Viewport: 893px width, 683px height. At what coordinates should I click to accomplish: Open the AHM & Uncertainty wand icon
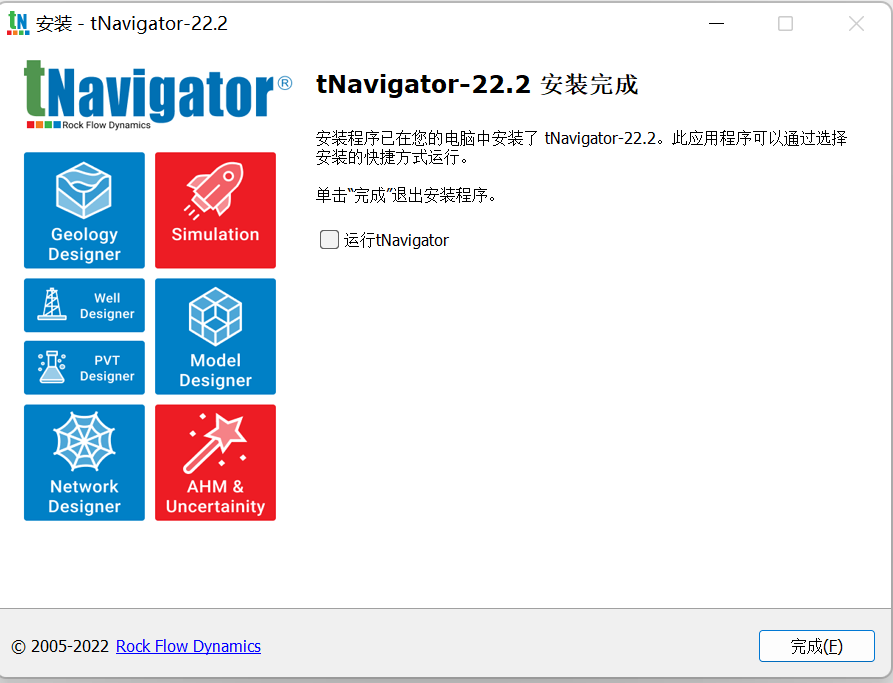coord(215,462)
